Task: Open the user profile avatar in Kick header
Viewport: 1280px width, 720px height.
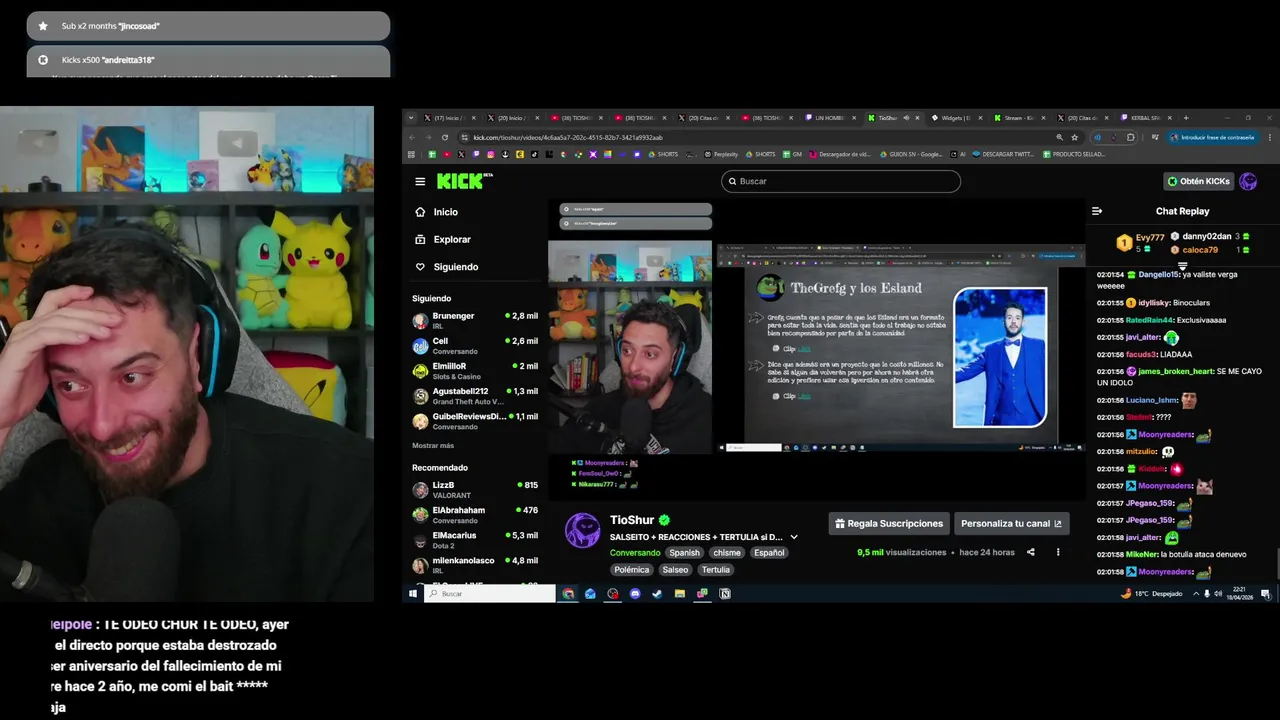Action: pos(1248,181)
